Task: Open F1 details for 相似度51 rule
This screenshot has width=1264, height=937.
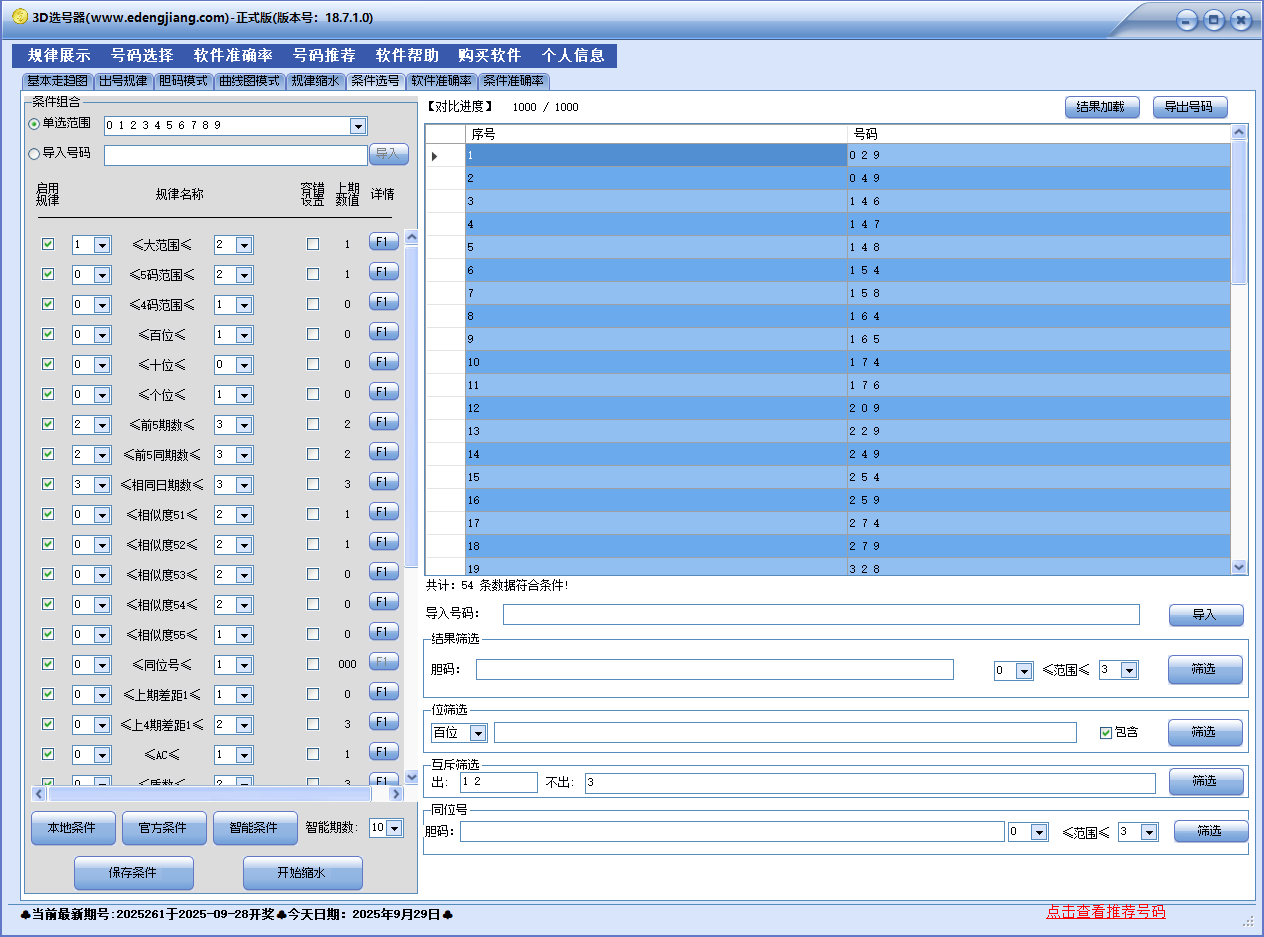Action: 384,512
